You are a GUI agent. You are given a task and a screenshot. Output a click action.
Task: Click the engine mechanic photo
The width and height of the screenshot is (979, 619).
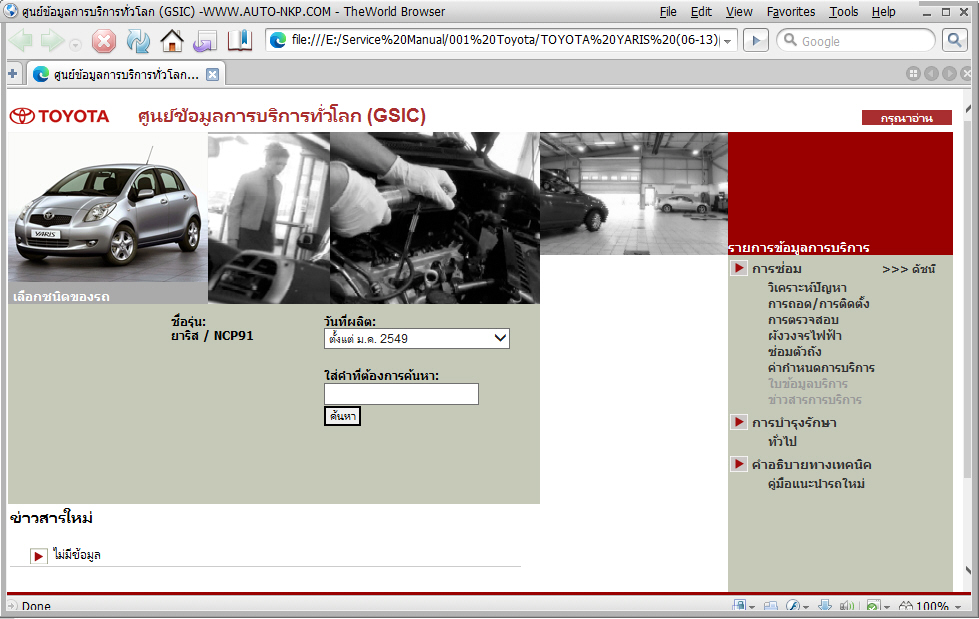tap(435, 218)
